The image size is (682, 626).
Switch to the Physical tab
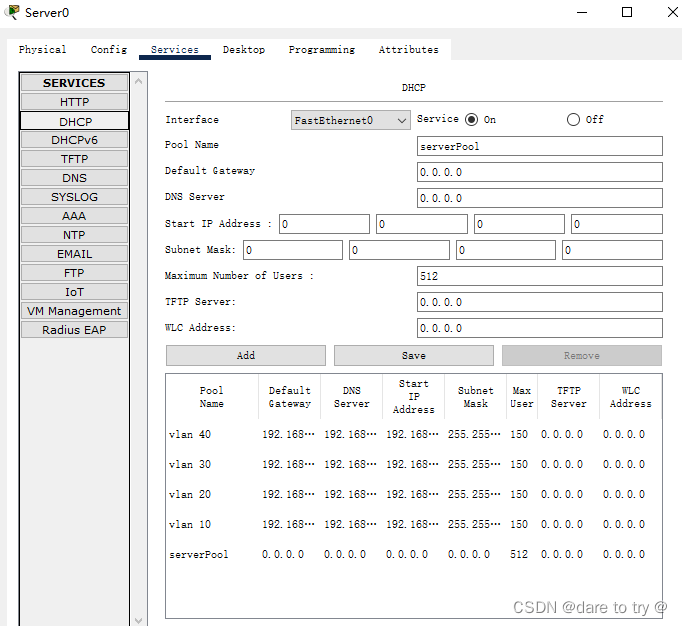[43, 50]
